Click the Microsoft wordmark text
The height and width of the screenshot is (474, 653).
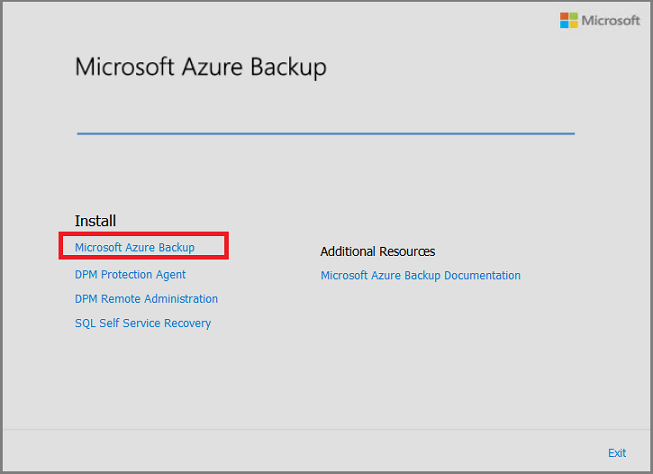(611, 20)
